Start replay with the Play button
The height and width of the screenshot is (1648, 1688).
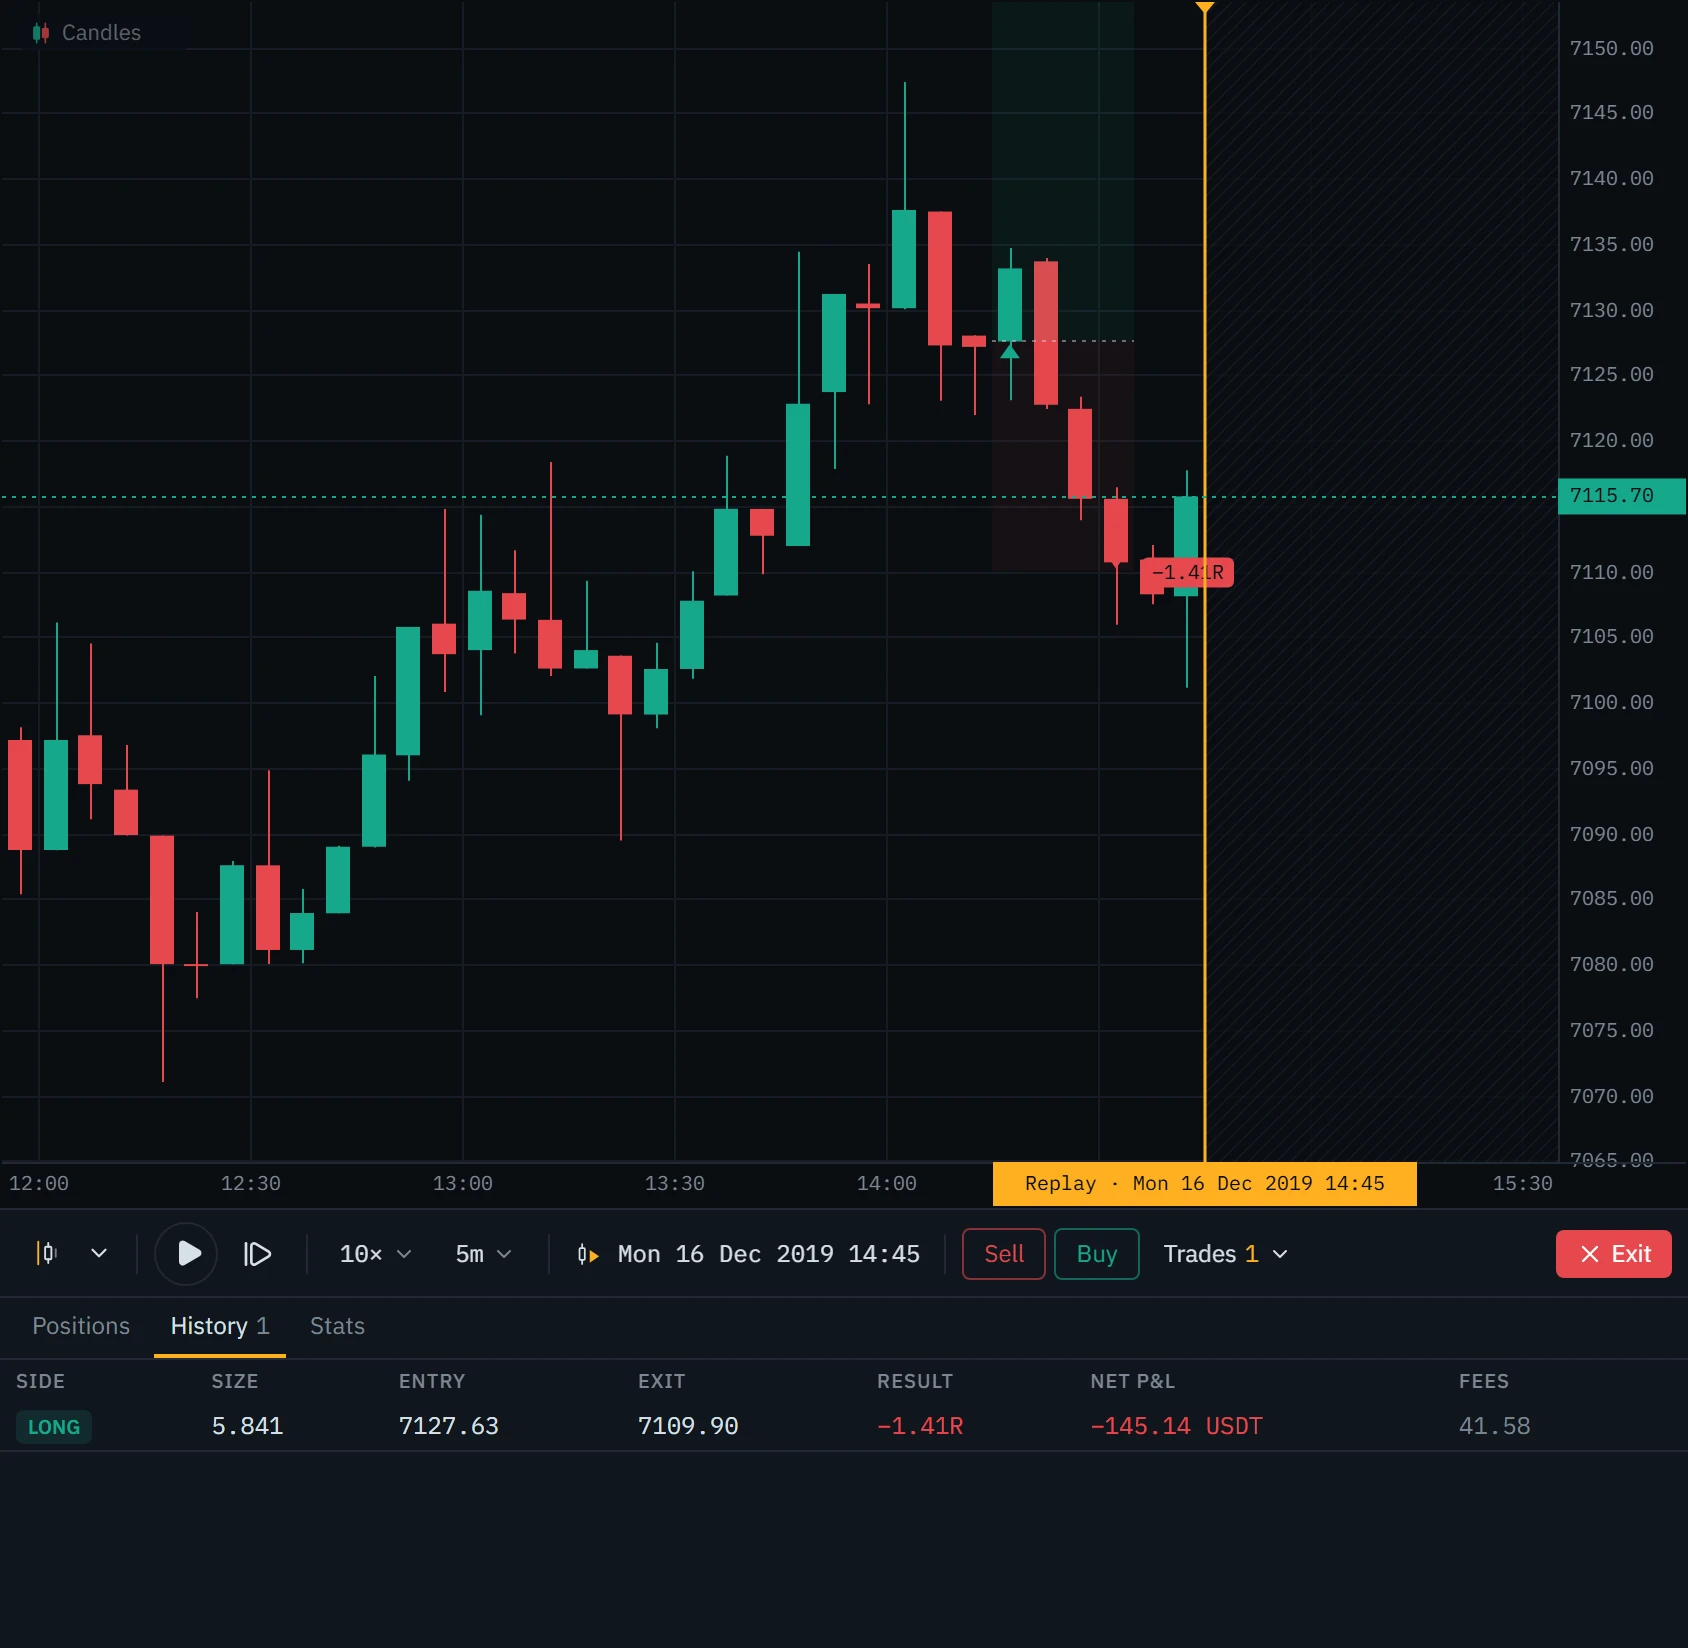pyautogui.click(x=187, y=1253)
